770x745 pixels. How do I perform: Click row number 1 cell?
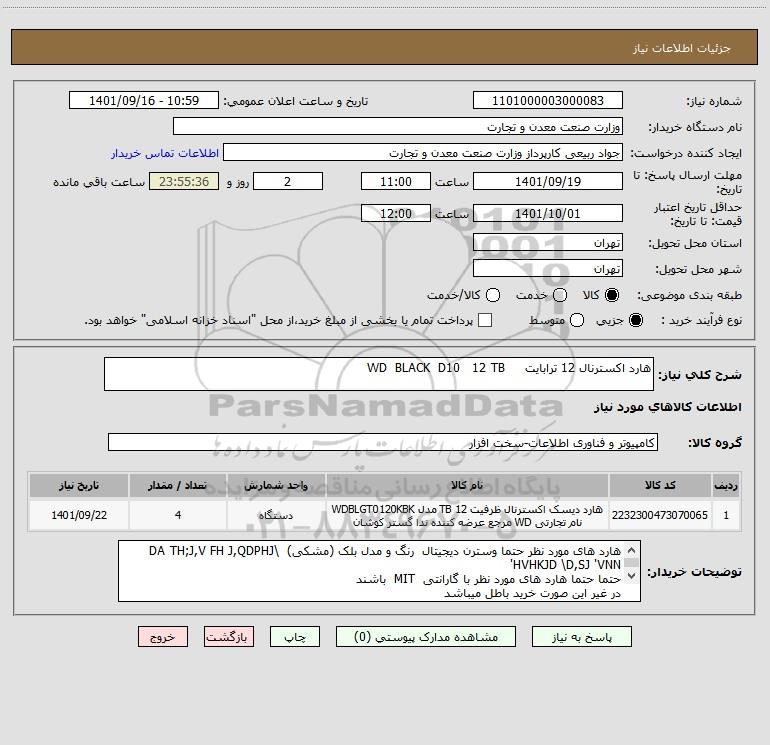click(x=726, y=515)
